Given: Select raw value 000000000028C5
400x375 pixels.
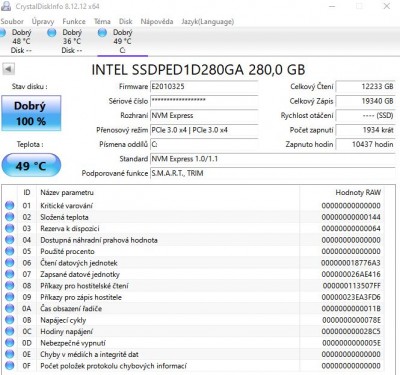Looking at the screenshot, I should pyautogui.click(x=351, y=332).
